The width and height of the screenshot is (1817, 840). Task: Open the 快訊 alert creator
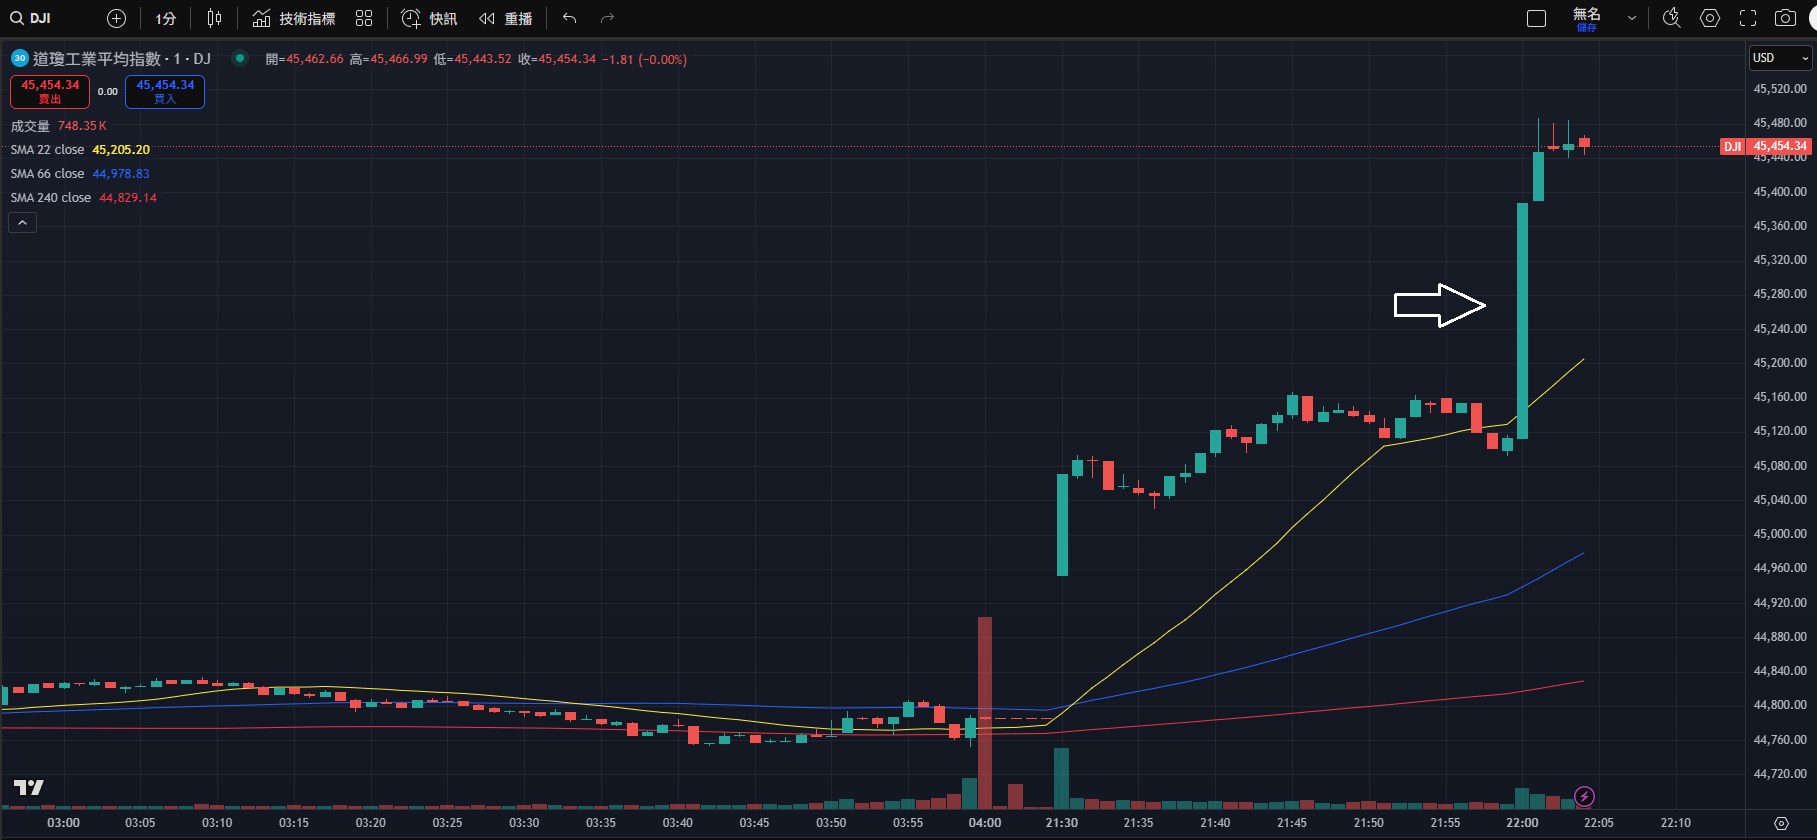click(x=429, y=18)
